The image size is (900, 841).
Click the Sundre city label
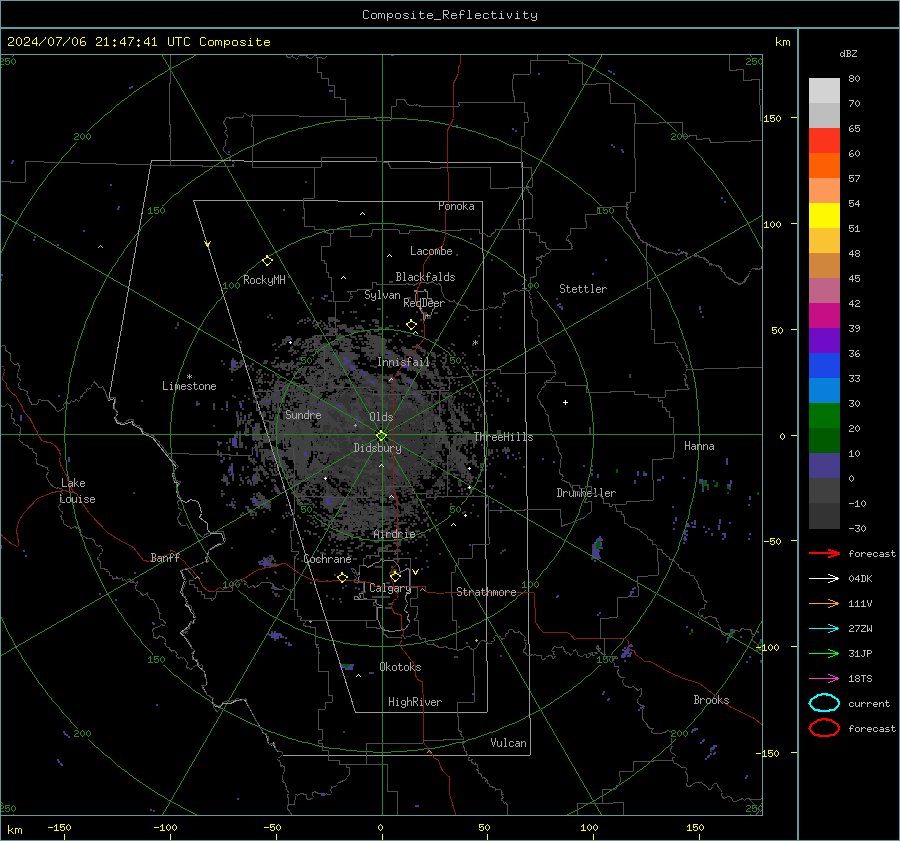point(303,415)
